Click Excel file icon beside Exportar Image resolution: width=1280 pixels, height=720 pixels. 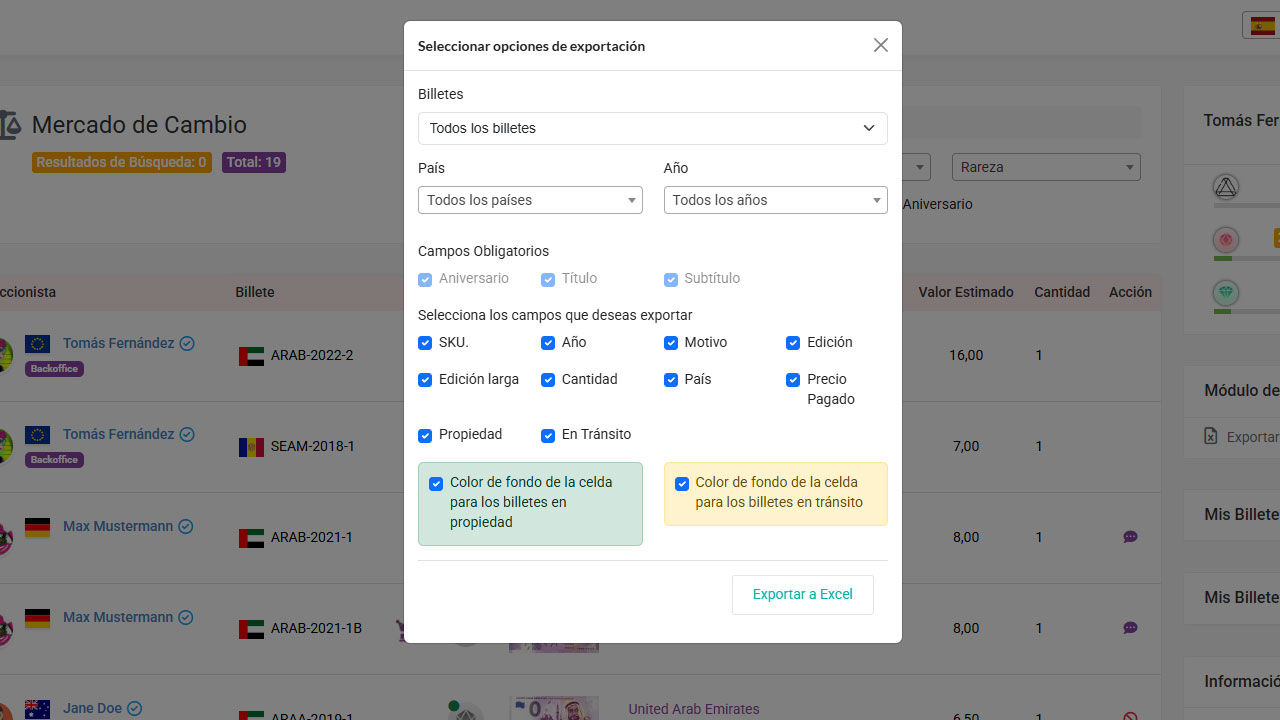tap(1211, 437)
